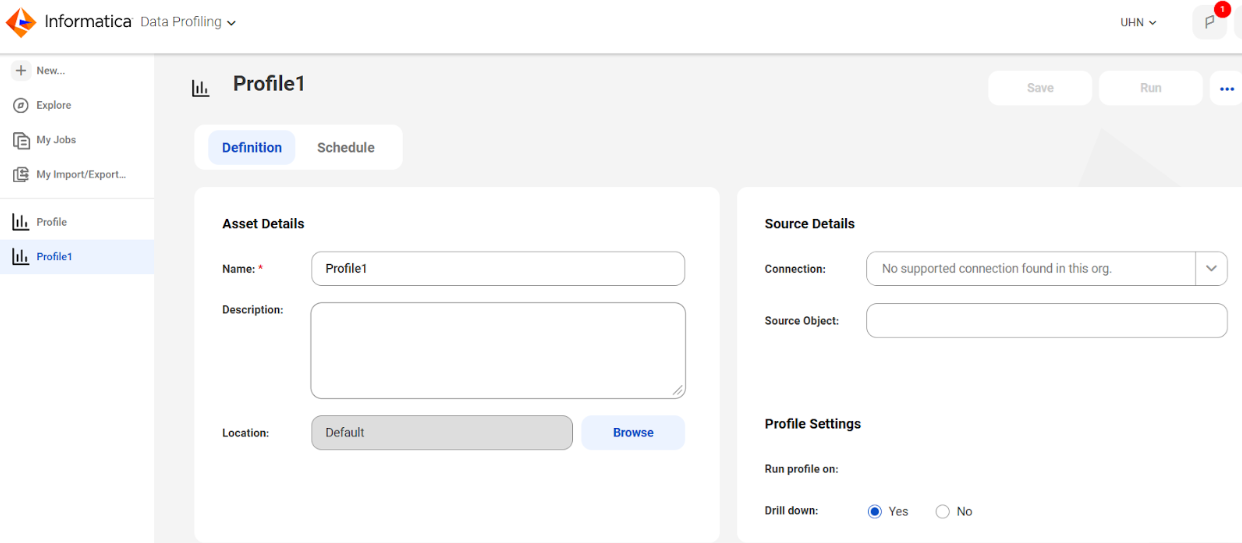Click the Run profile on label

[802, 469]
